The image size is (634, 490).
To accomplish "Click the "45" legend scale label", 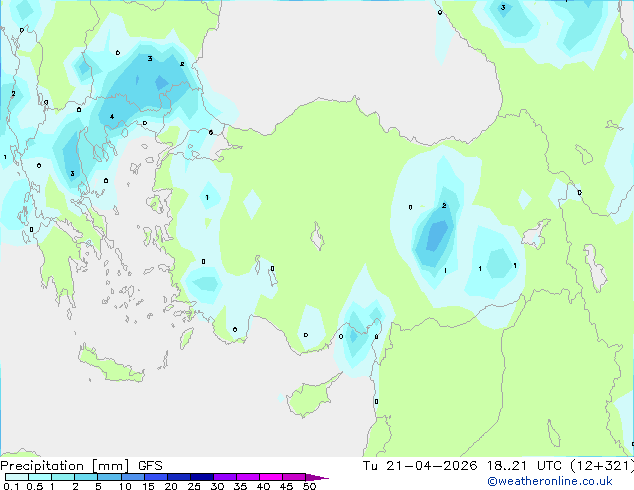I will click(286, 486).
